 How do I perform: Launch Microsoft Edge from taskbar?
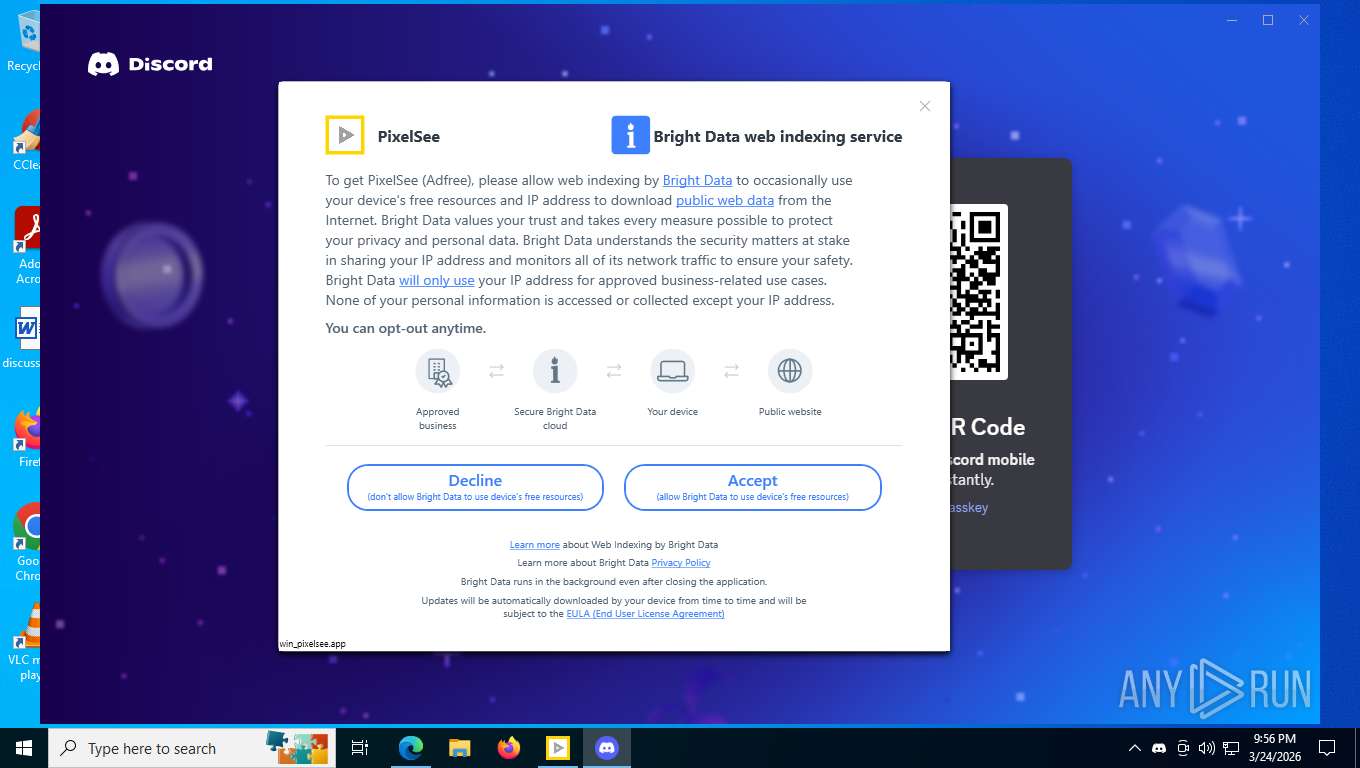410,748
